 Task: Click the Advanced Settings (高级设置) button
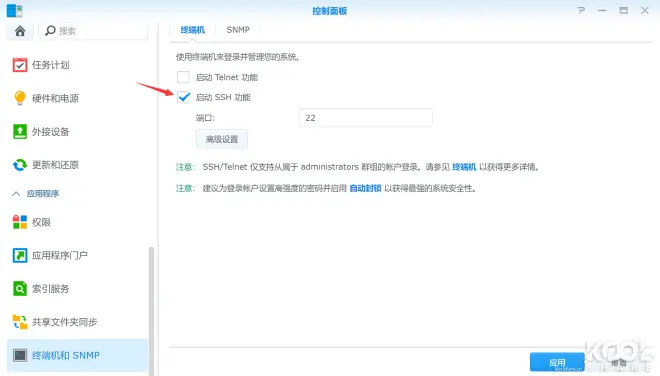[x=222, y=139]
